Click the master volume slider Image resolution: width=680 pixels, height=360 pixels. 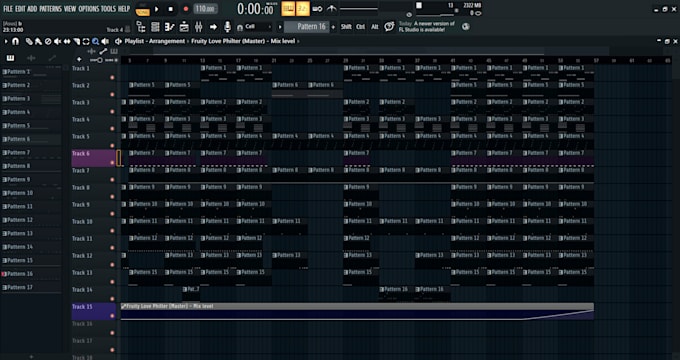[358, 9]
